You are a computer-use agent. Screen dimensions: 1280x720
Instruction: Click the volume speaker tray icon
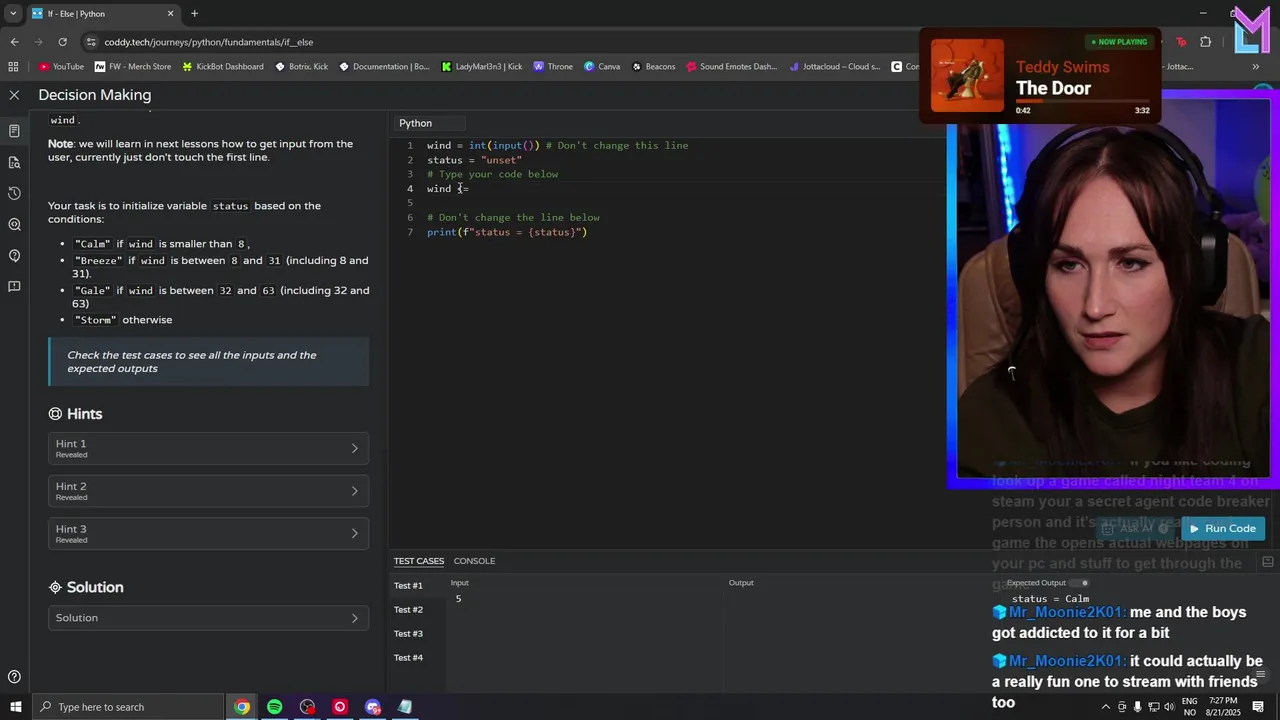[1170, 707]
